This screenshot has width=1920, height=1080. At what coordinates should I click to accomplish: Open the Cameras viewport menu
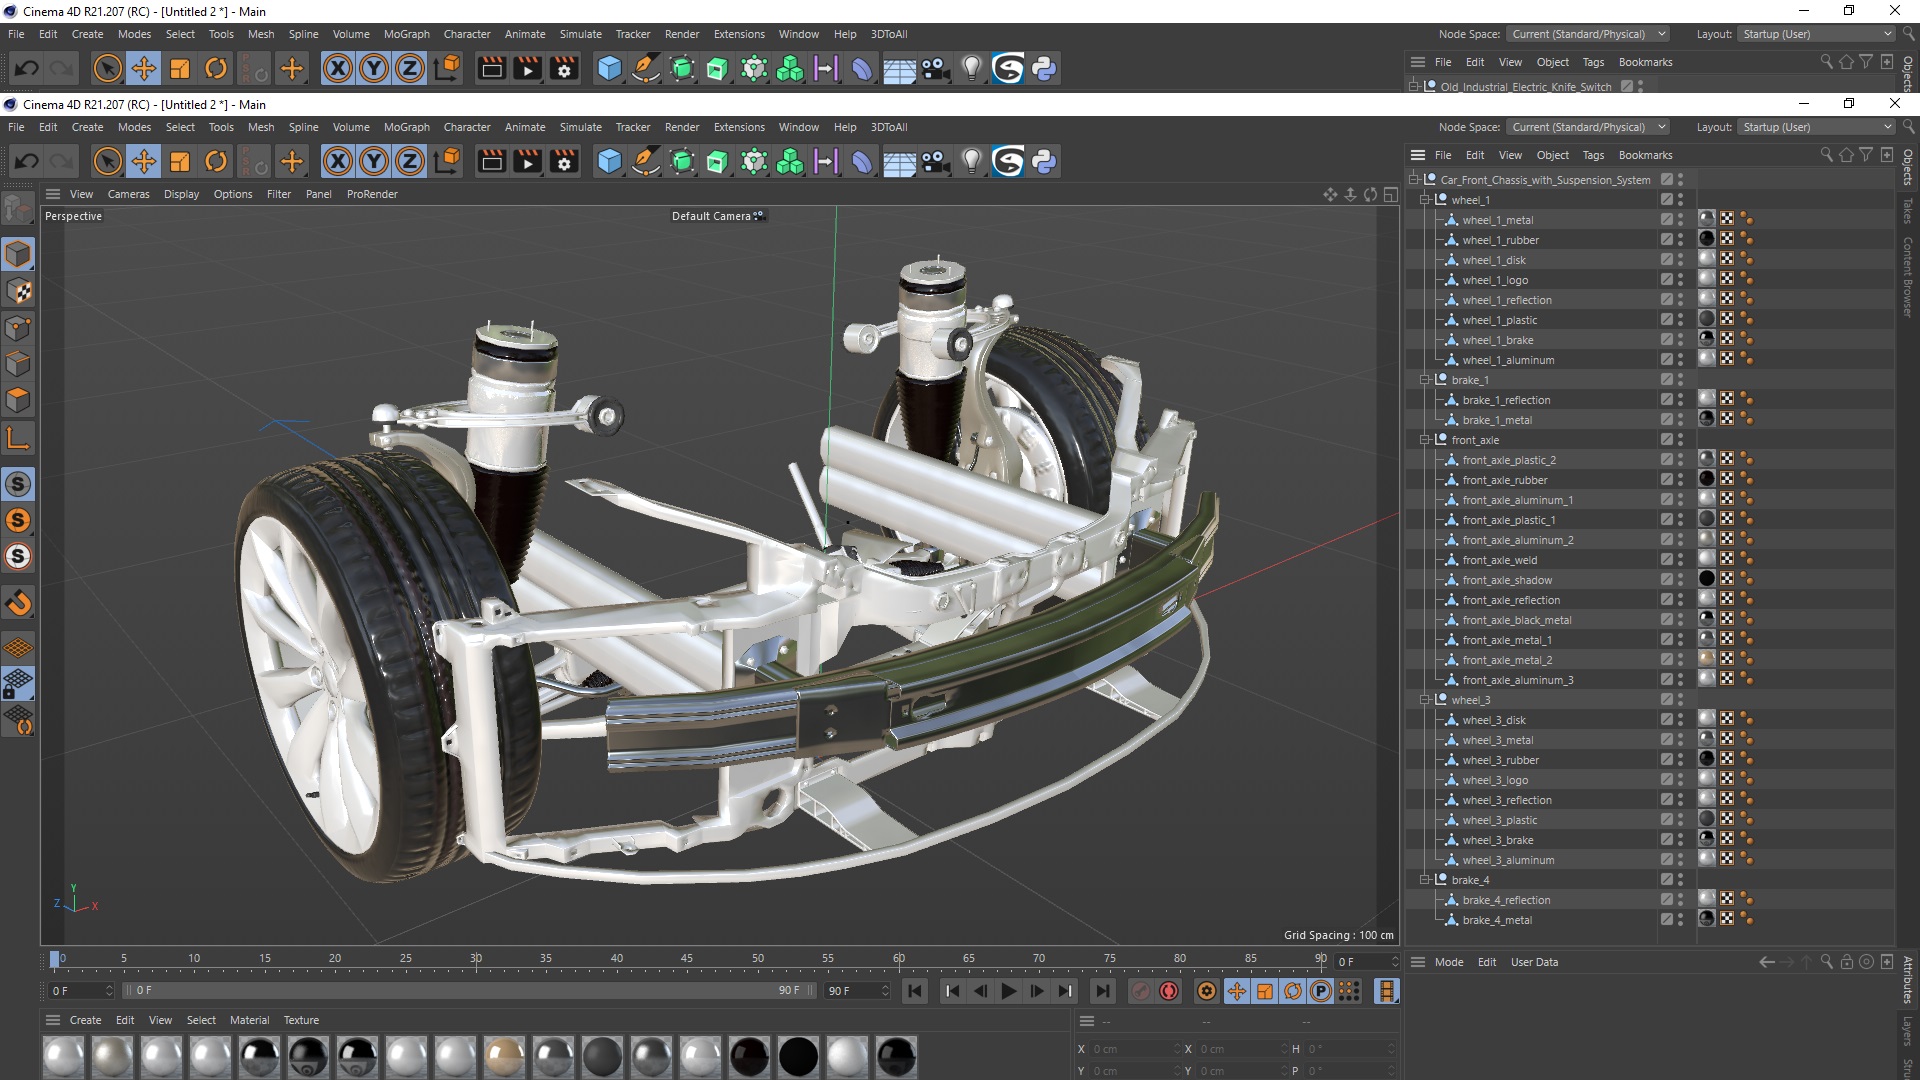pyautogui.click(x=128, y=194)
